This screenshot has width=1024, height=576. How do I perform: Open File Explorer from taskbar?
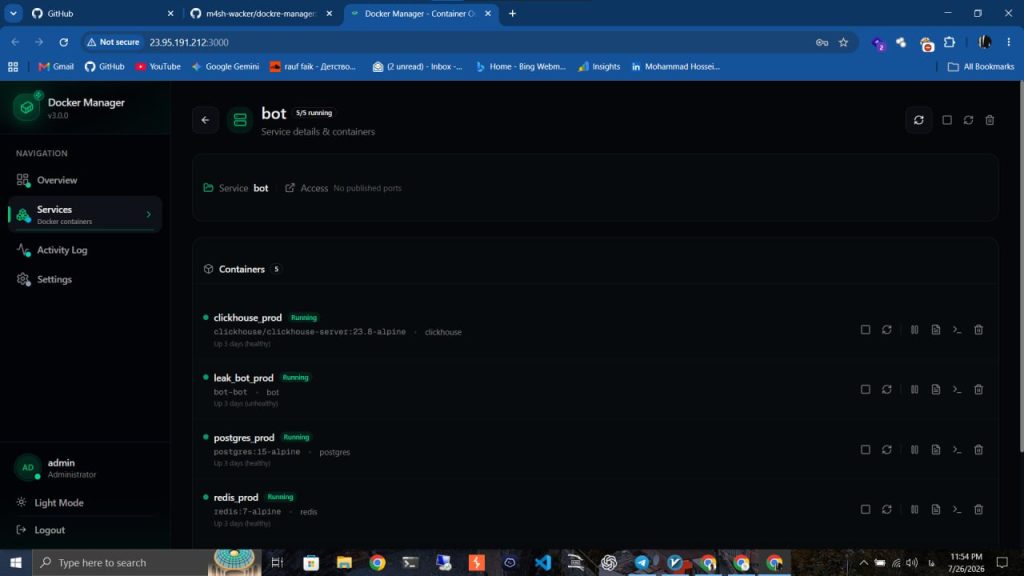344,562
